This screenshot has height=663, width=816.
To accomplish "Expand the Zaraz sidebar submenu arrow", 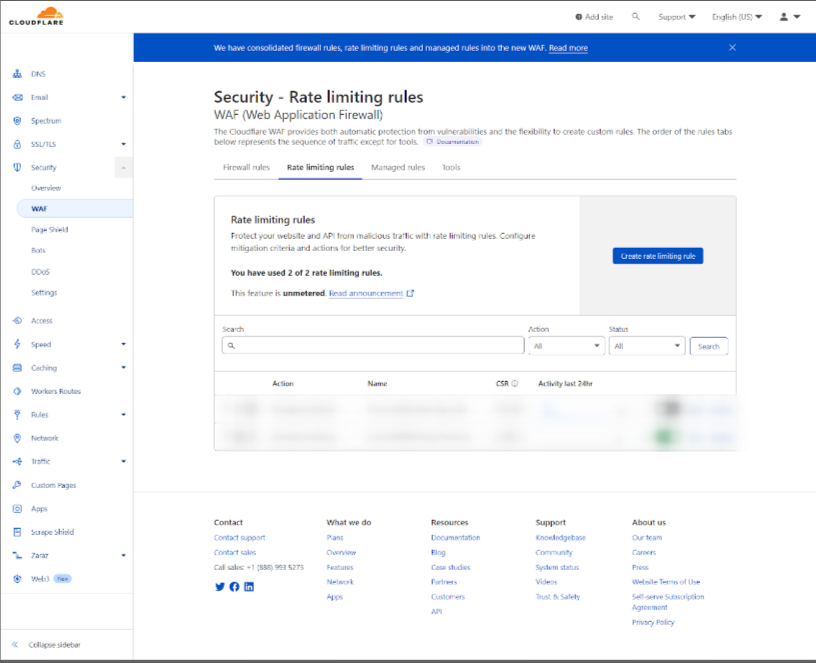I will click(x=123, y=555).
